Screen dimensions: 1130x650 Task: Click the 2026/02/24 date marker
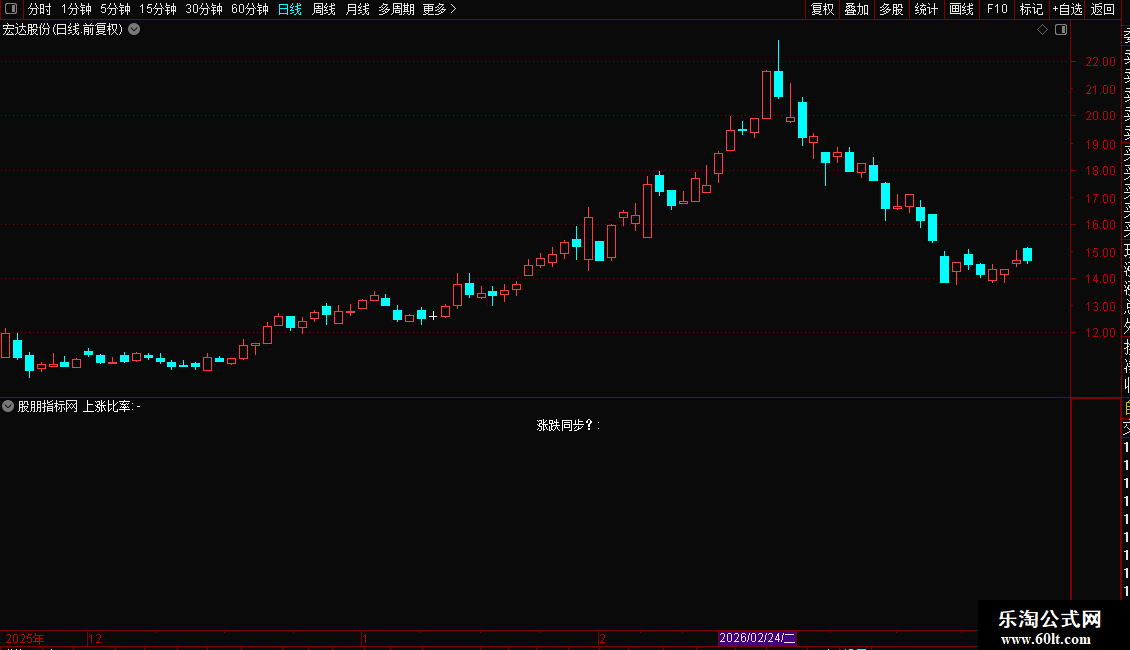pyautogui.click(x=757, y=638)
